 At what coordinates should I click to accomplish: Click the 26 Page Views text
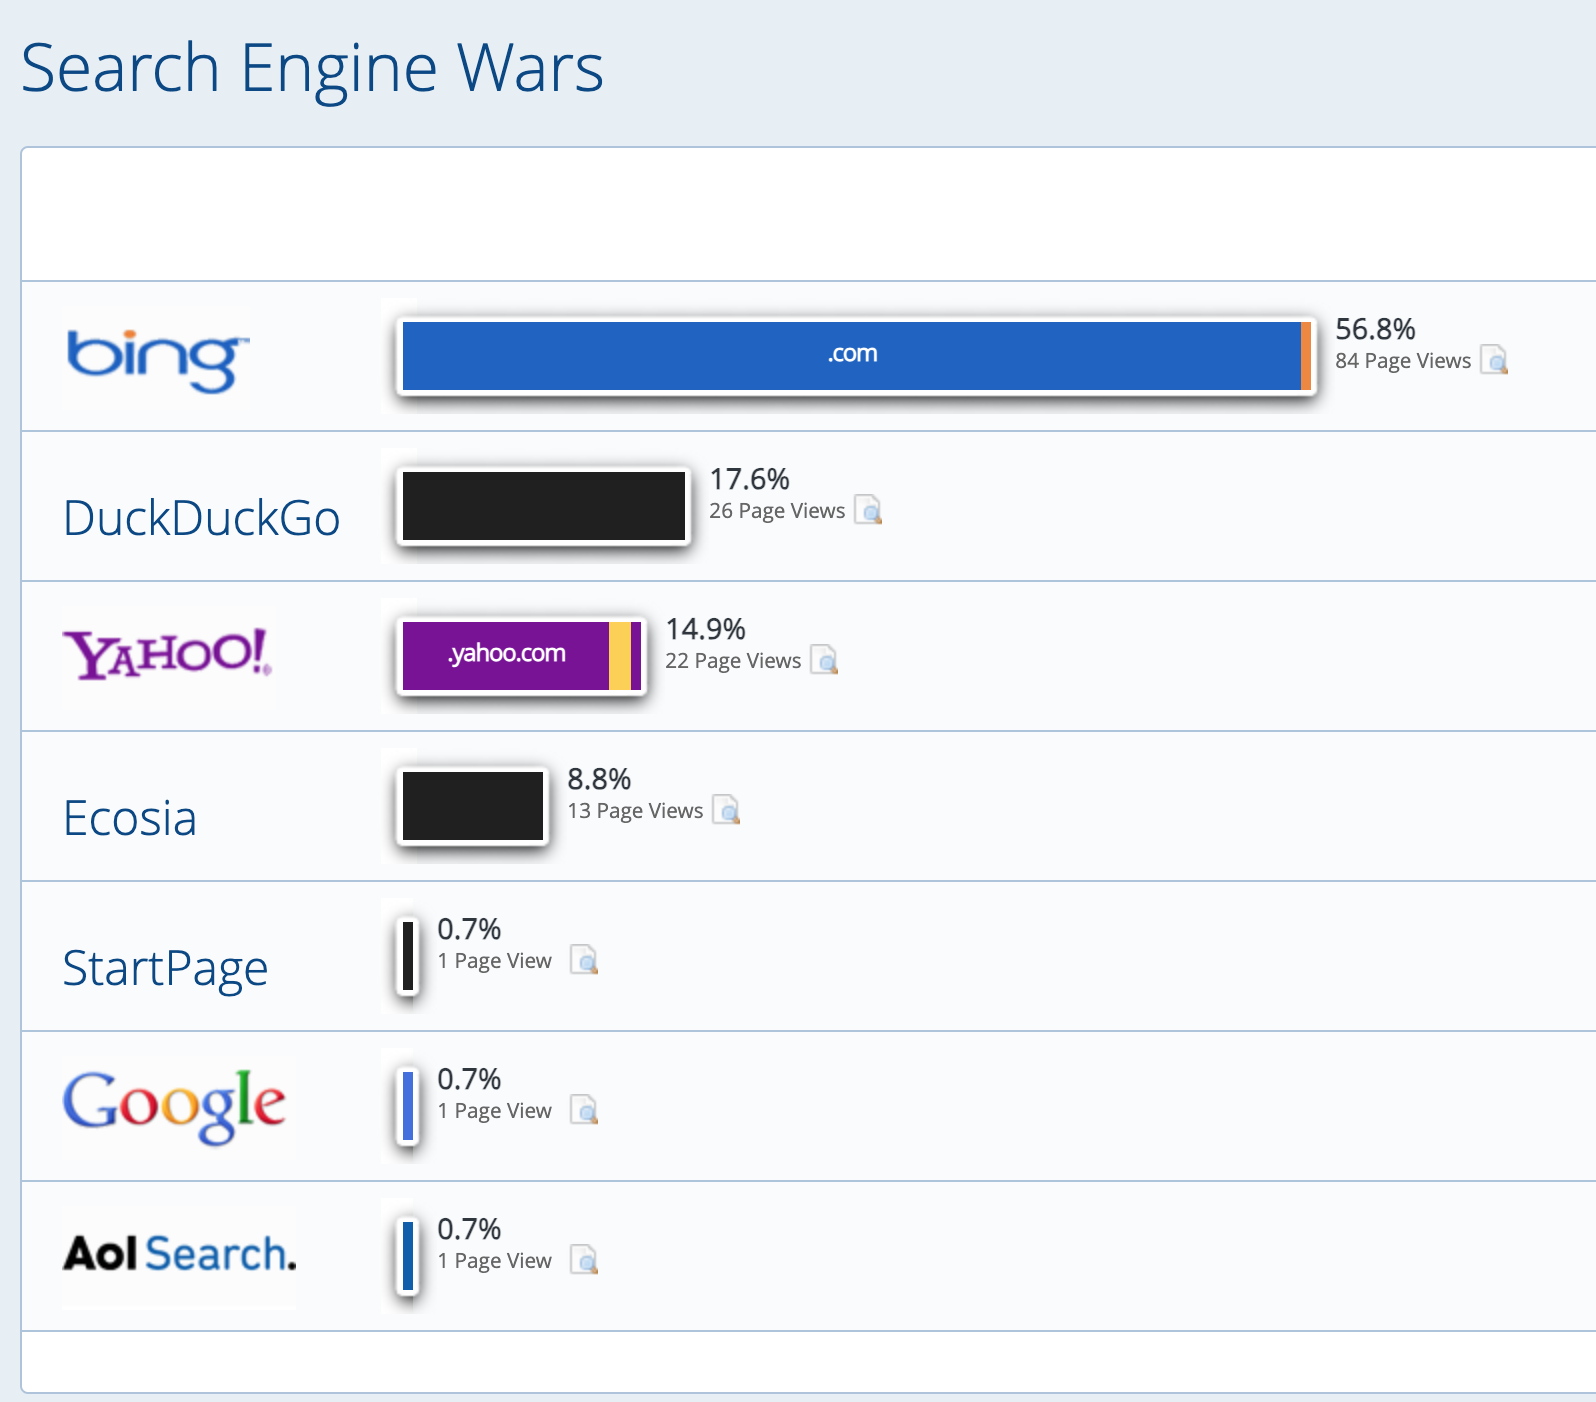777,511
